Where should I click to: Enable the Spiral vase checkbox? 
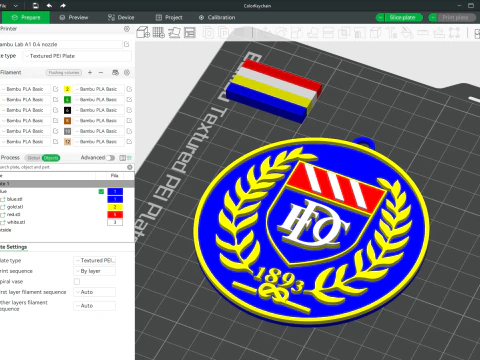(x=77, y=282)
